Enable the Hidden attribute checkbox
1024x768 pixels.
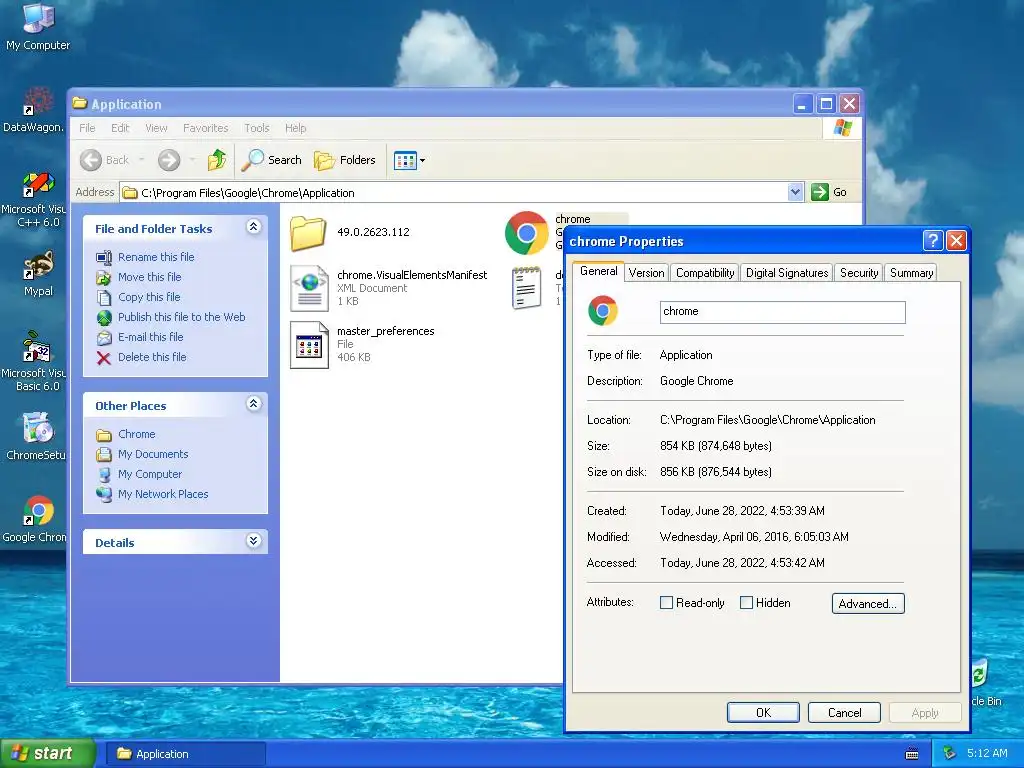click(746, 603)
